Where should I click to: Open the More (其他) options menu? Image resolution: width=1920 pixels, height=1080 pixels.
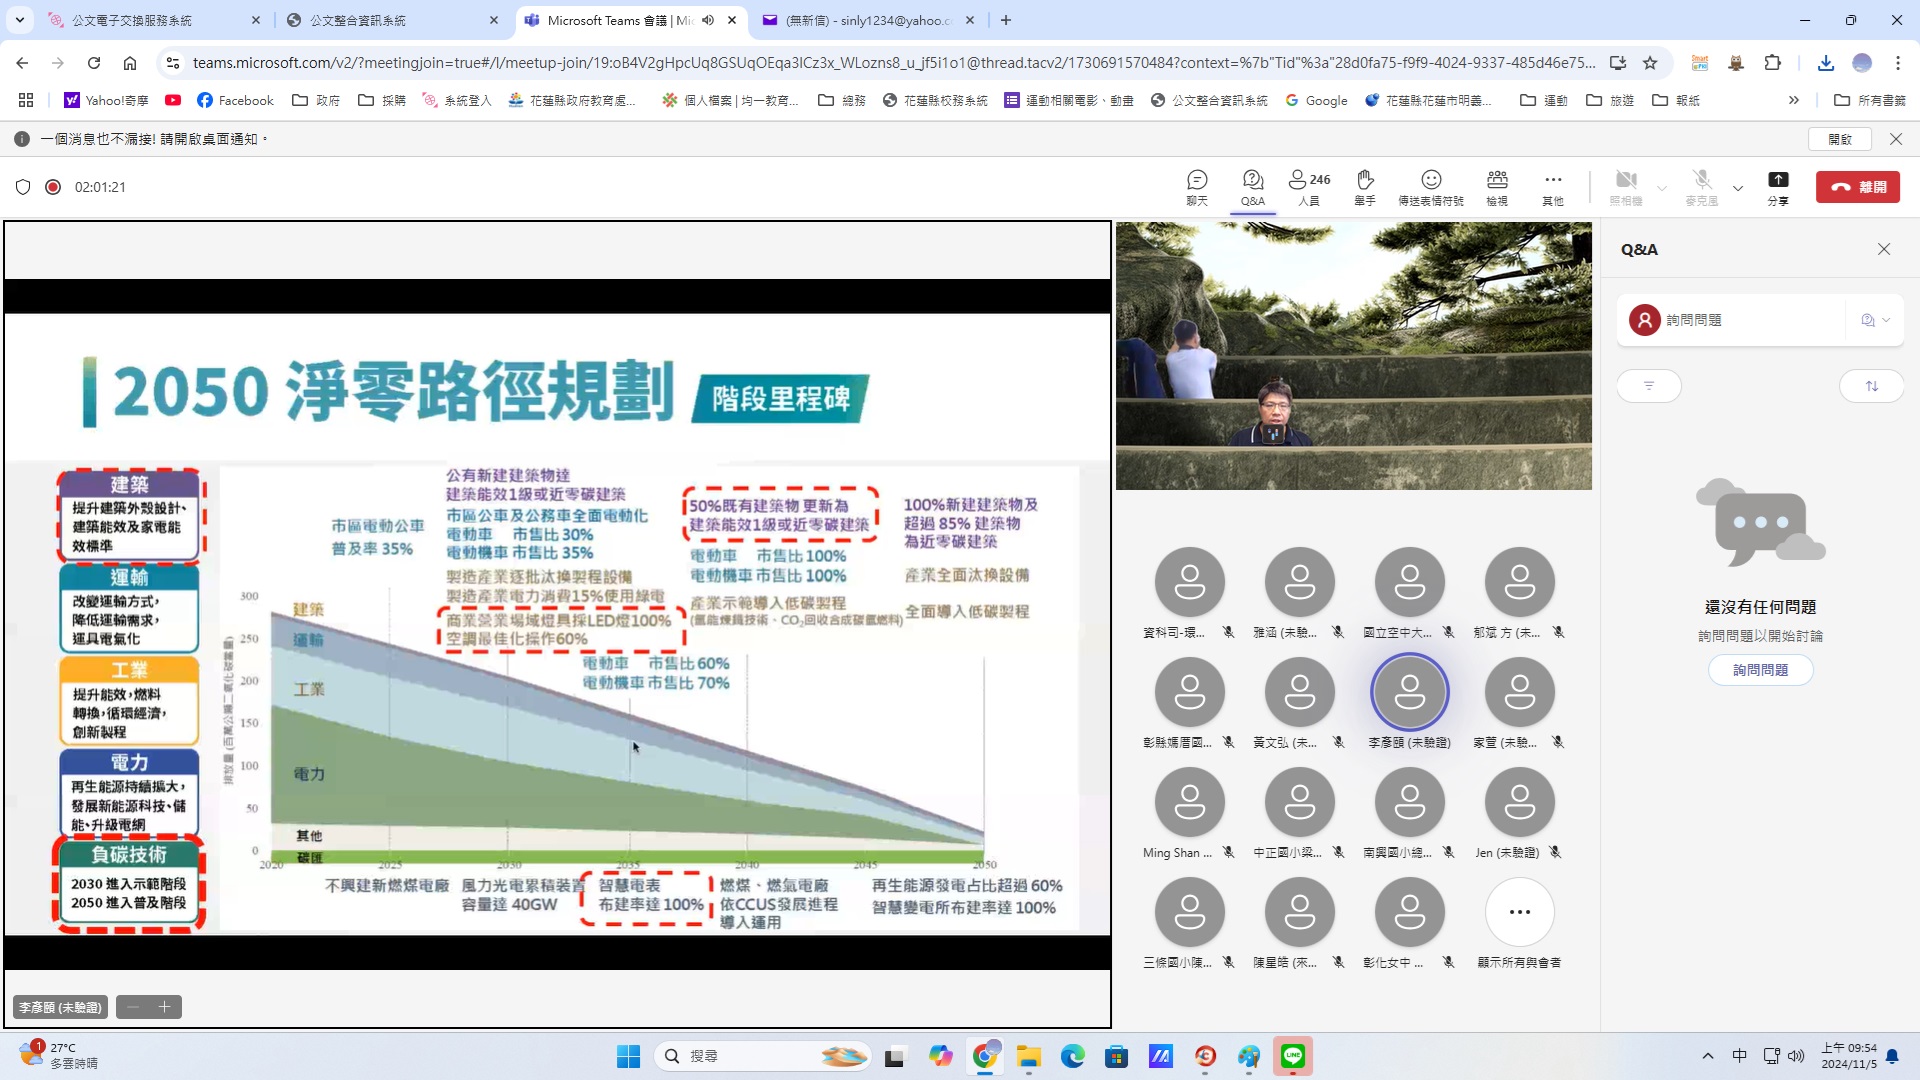[1552, 187]
